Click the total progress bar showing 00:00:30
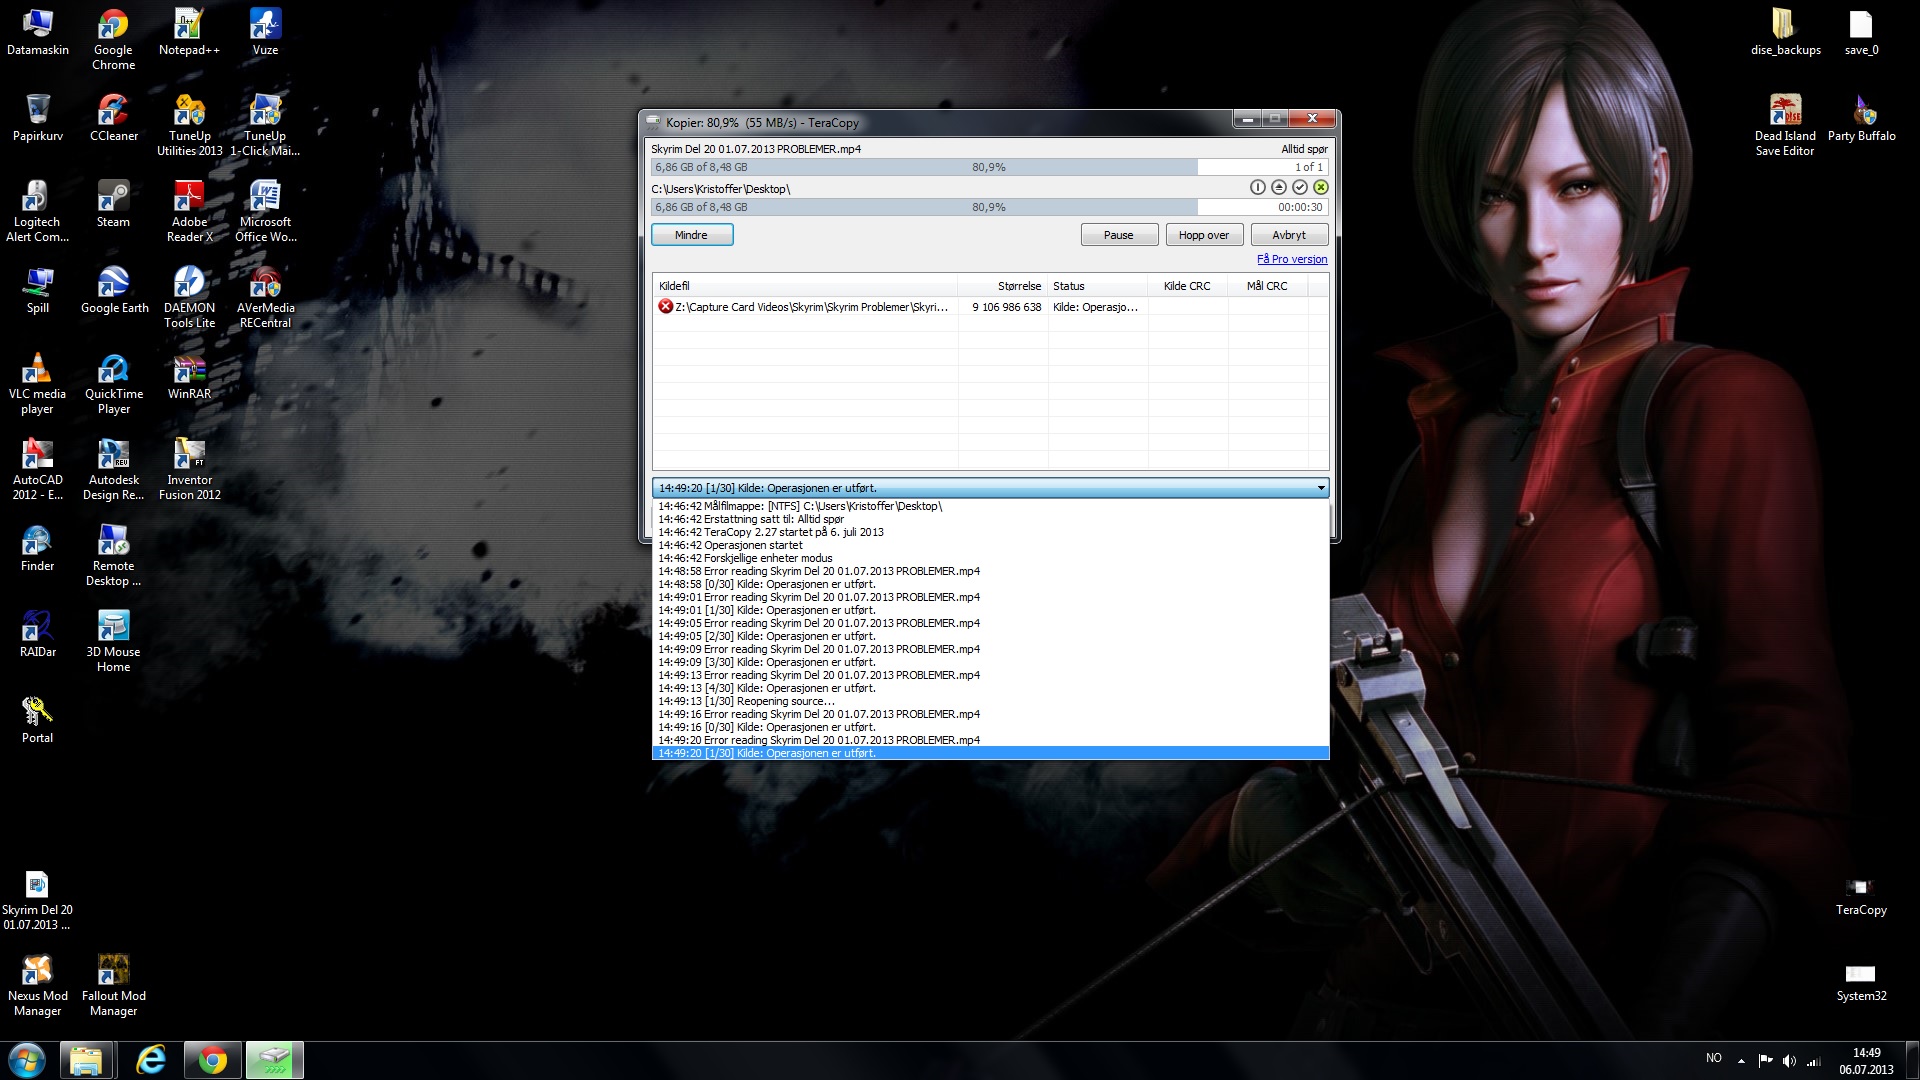The height and width of the screenshot is (1080, 1920). [x=989, y=207]
